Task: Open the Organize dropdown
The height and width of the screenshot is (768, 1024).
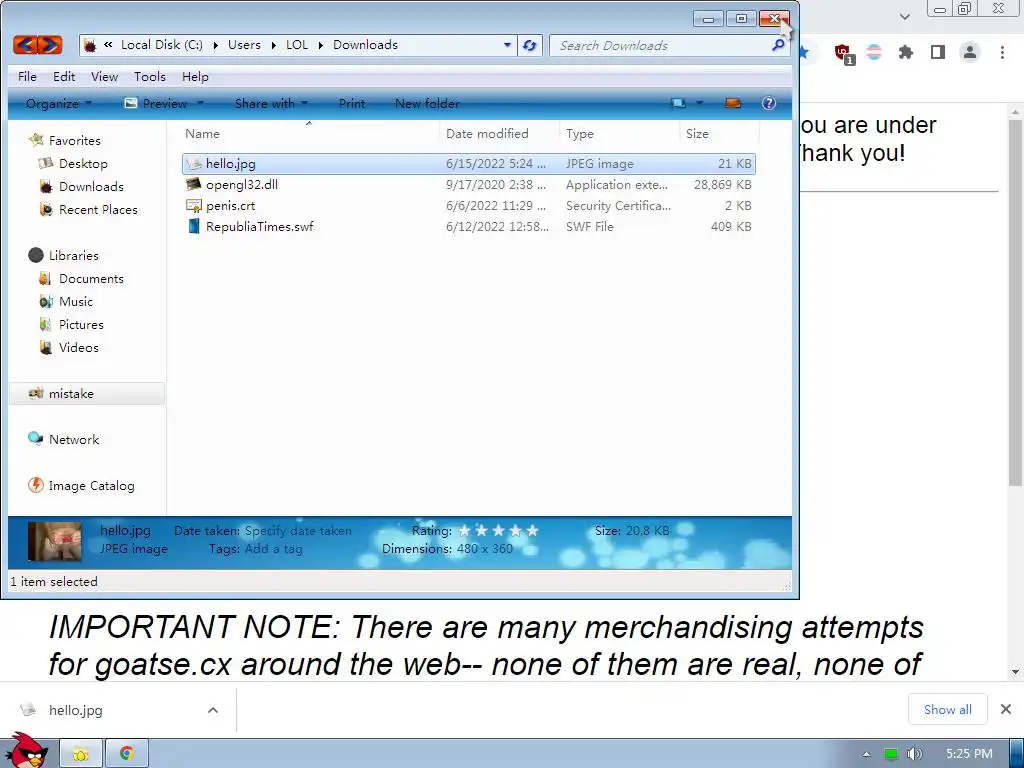Action: click(x=59, y=103)
